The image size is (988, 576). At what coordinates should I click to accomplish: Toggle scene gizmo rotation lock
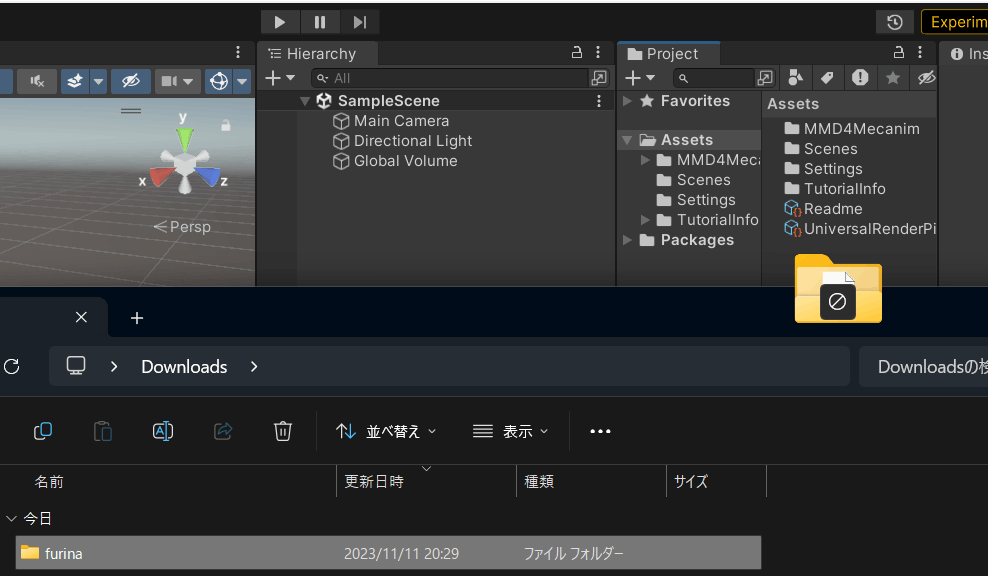pyautogui.click(x=226, y=125)
